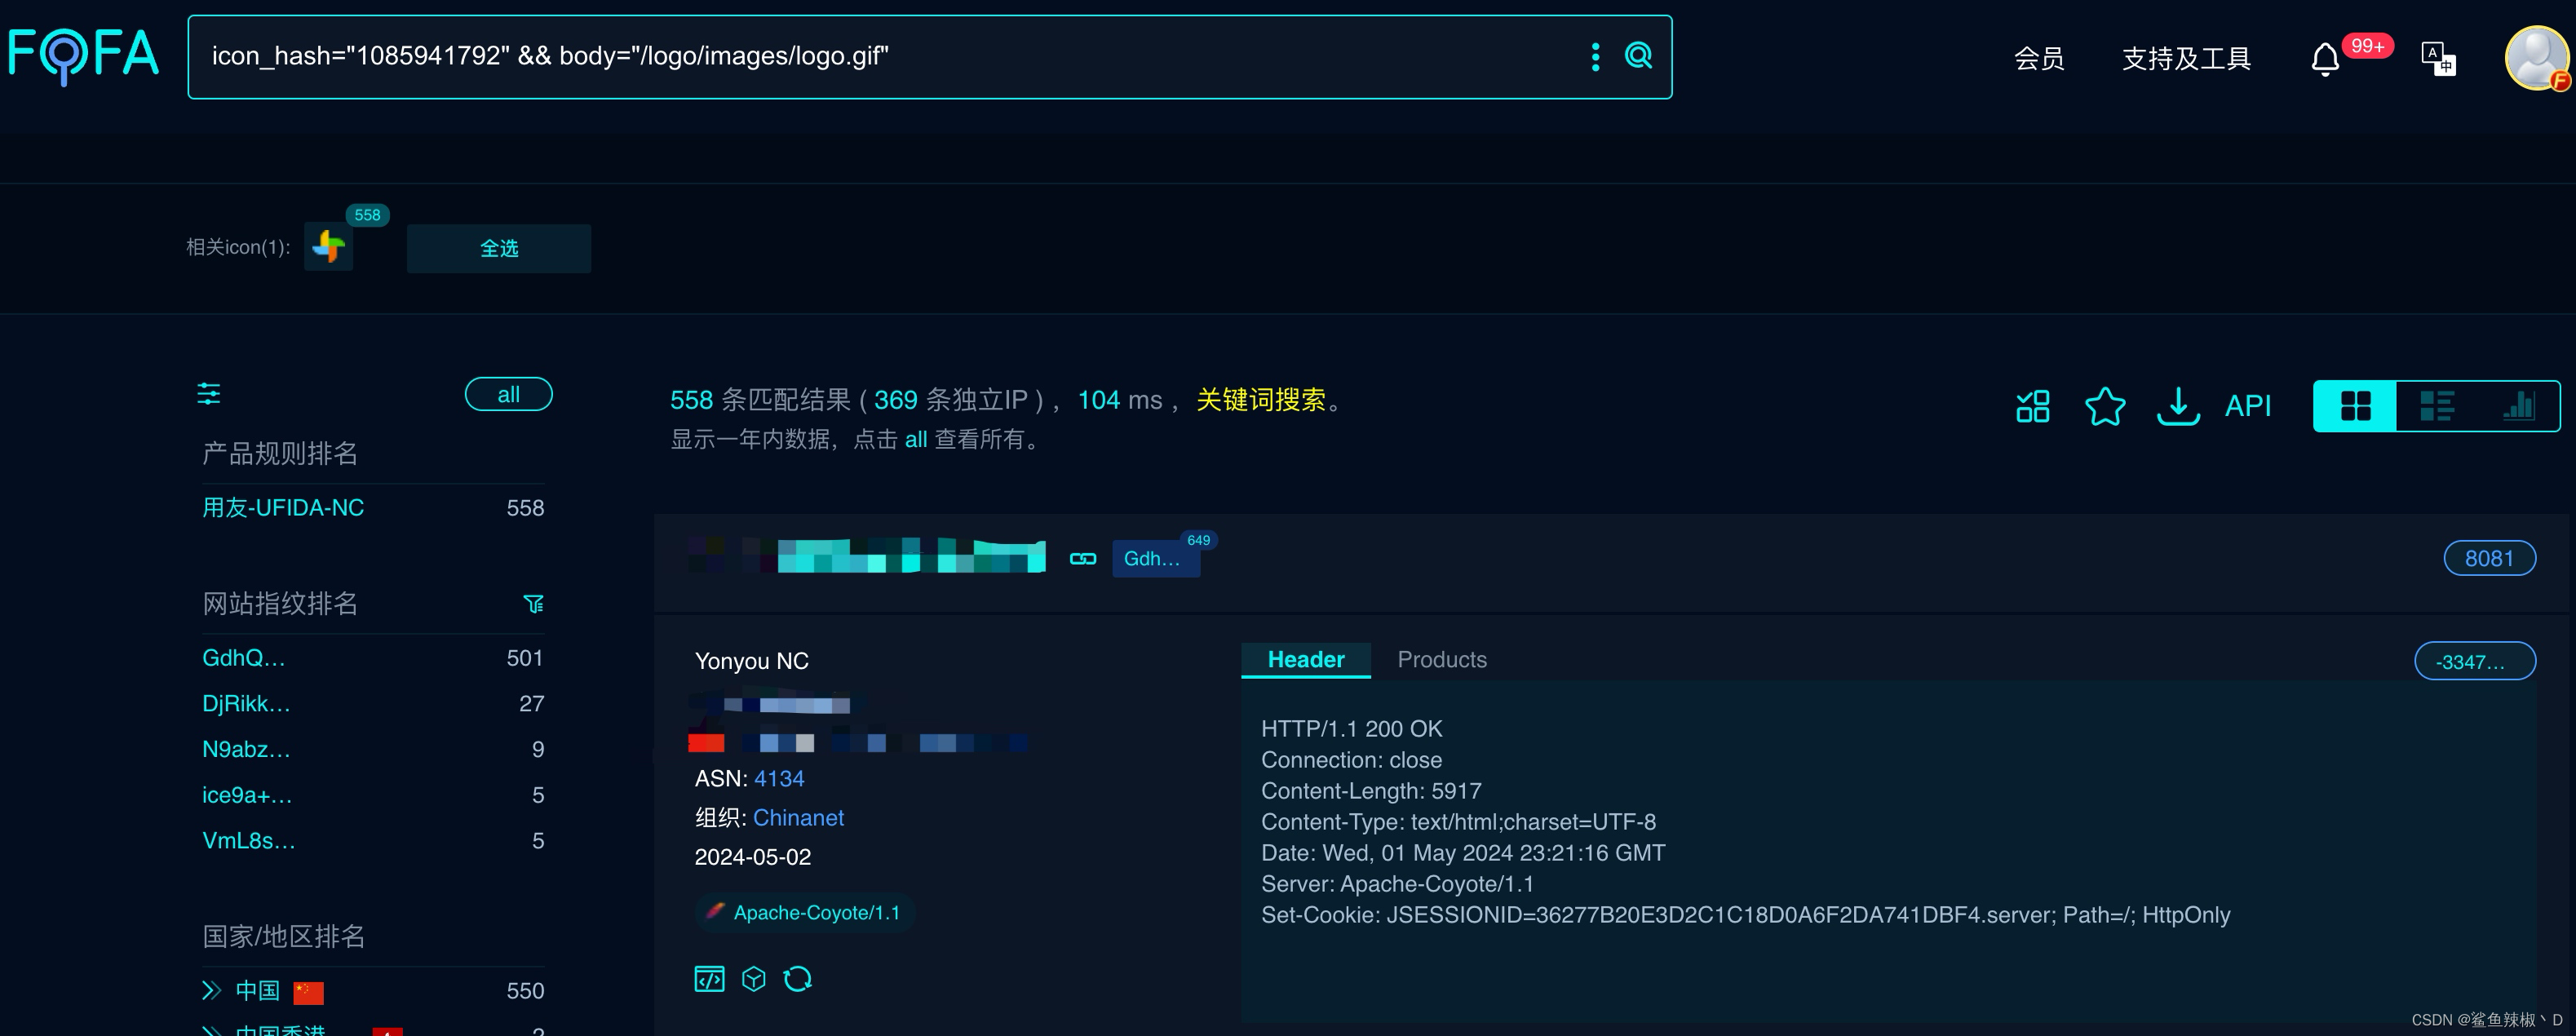Click the 全选 button
2576x1036 pixels.
tap(498, 248)
